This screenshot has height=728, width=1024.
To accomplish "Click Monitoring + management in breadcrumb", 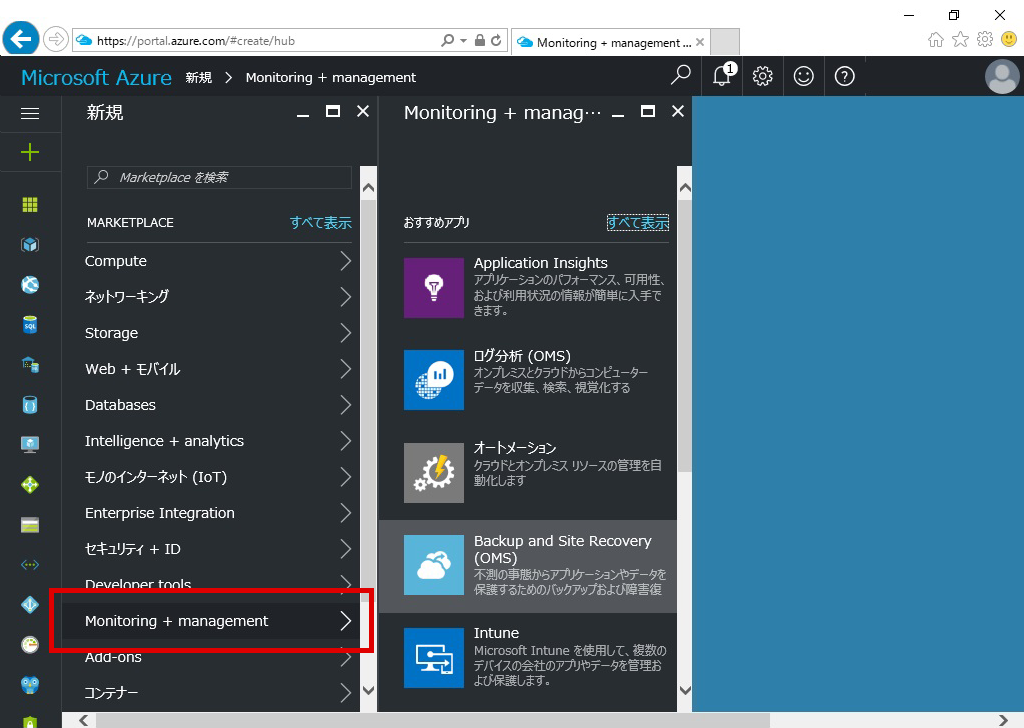I will [x=330, y=78].
